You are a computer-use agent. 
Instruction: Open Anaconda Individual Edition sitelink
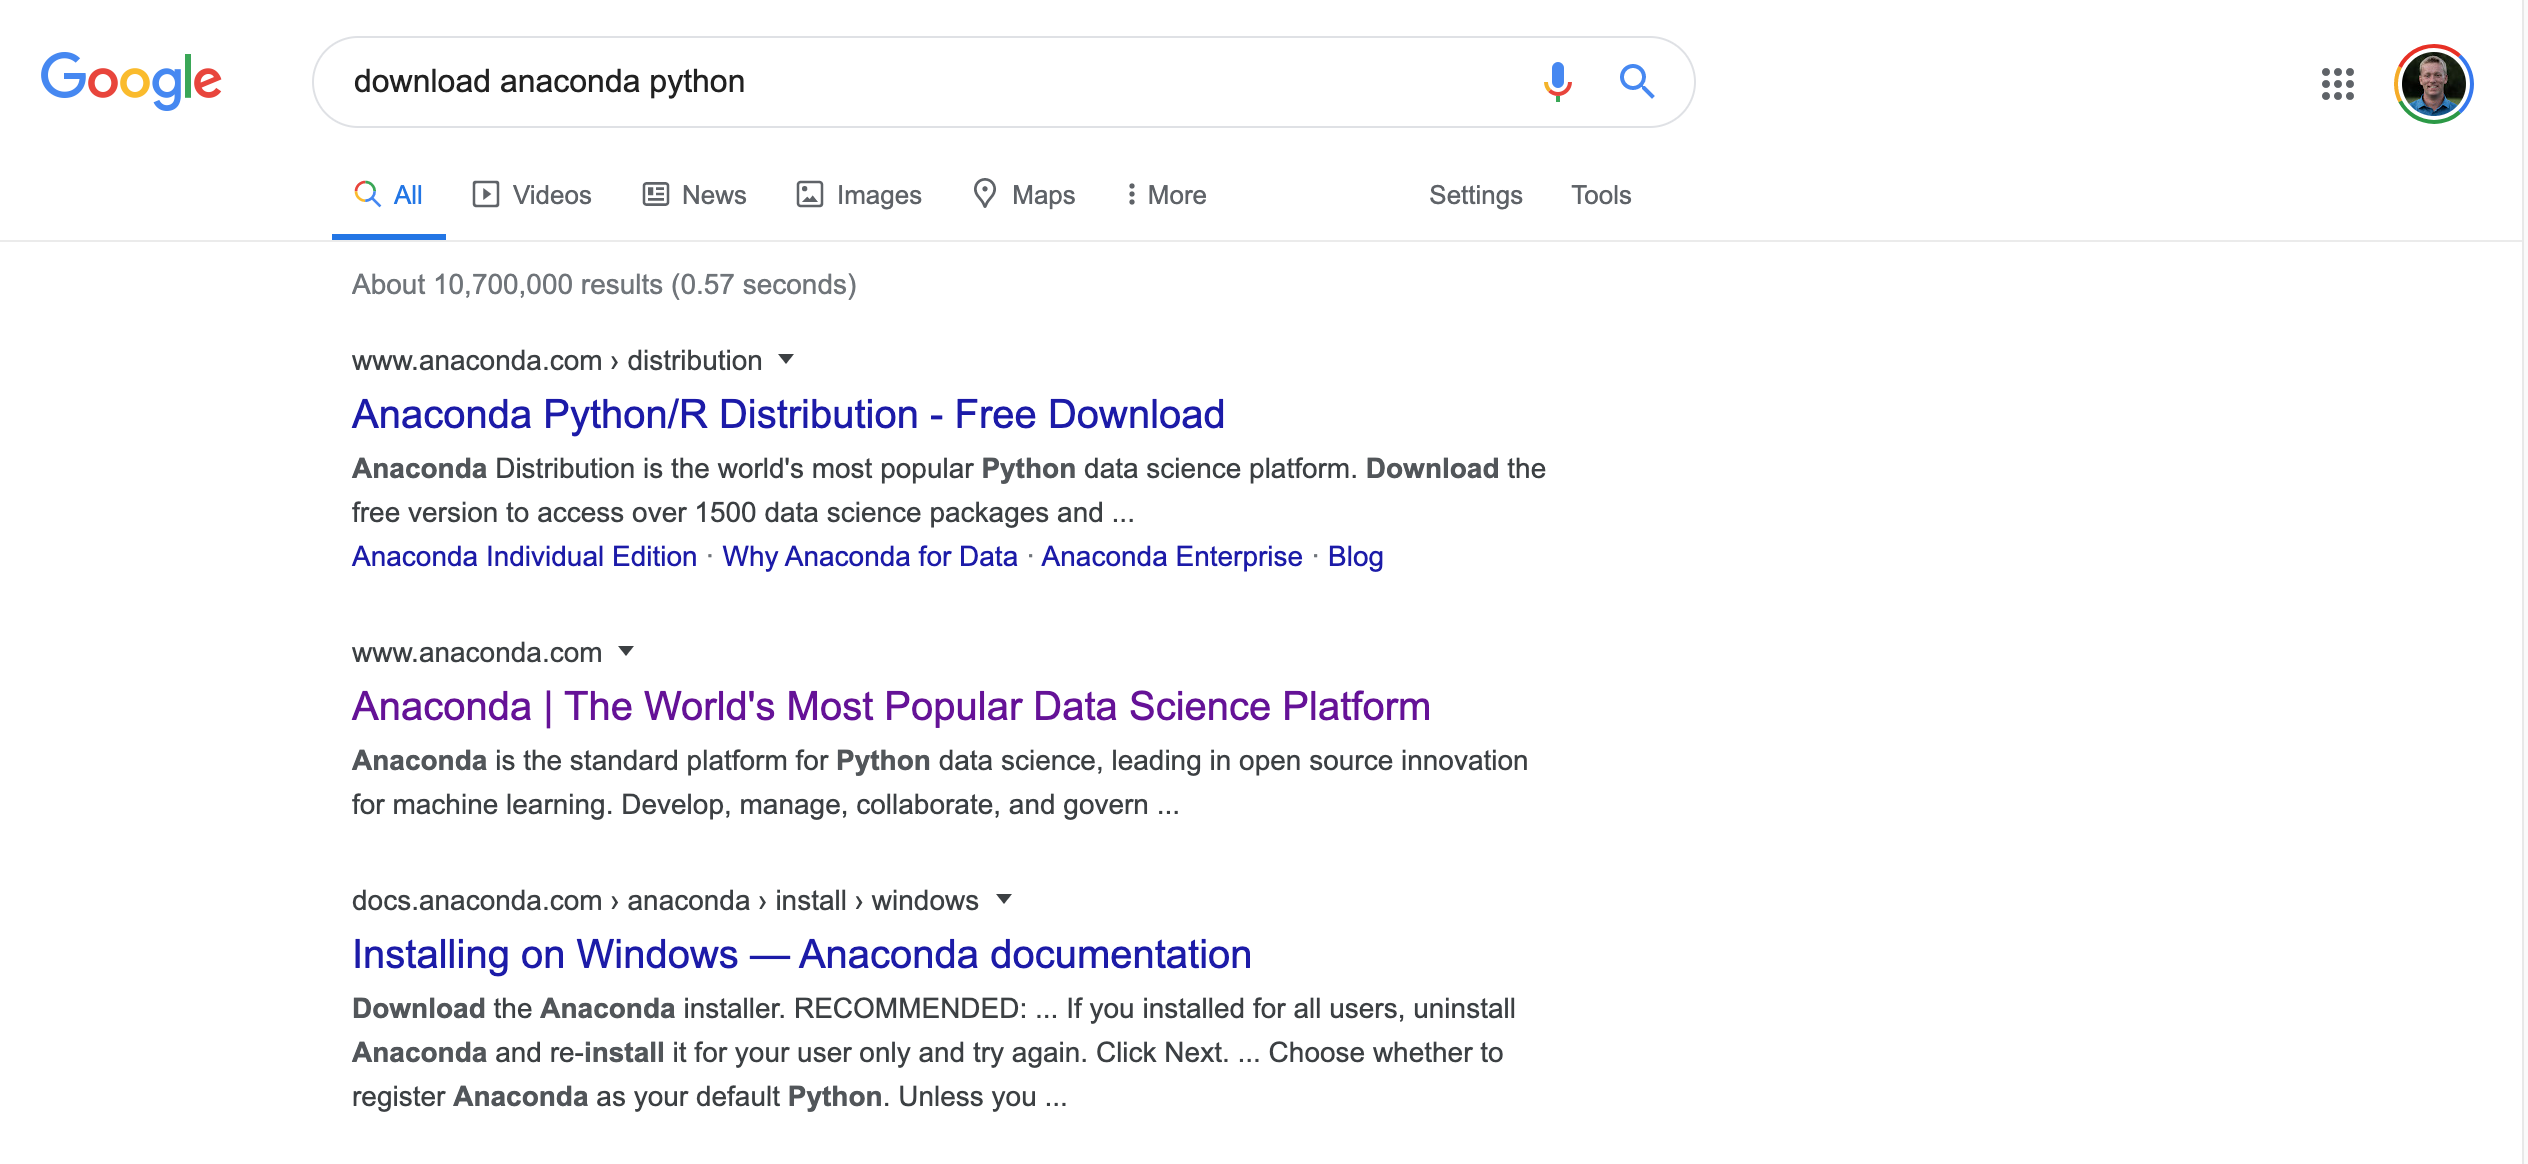coord(524,556)
